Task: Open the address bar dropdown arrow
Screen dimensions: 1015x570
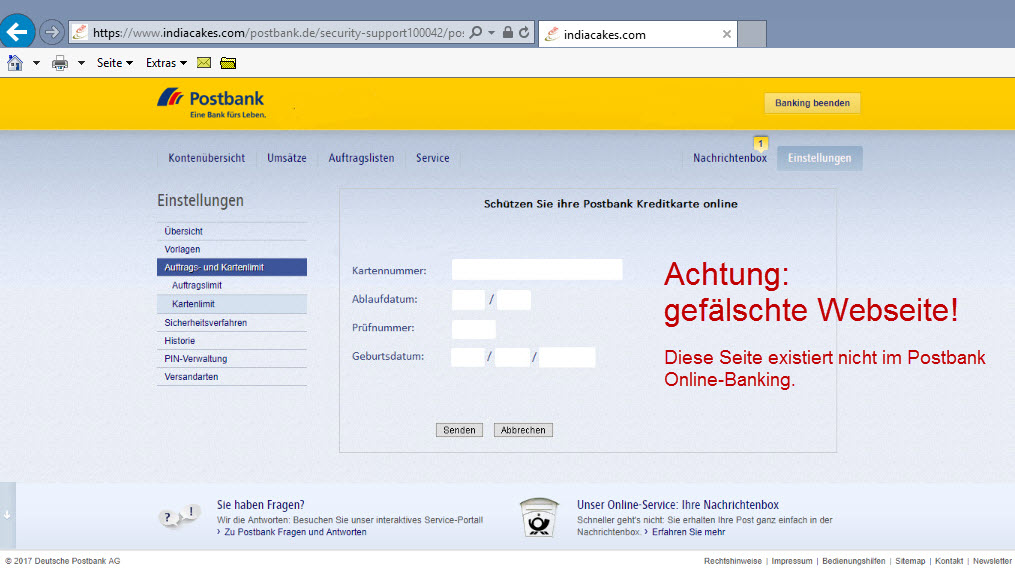Action: (491, 32)
